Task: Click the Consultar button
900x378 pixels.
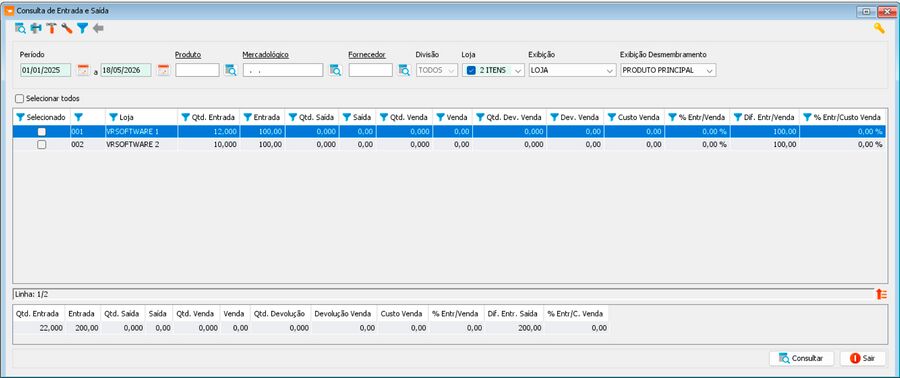Action: click(801, 358)
